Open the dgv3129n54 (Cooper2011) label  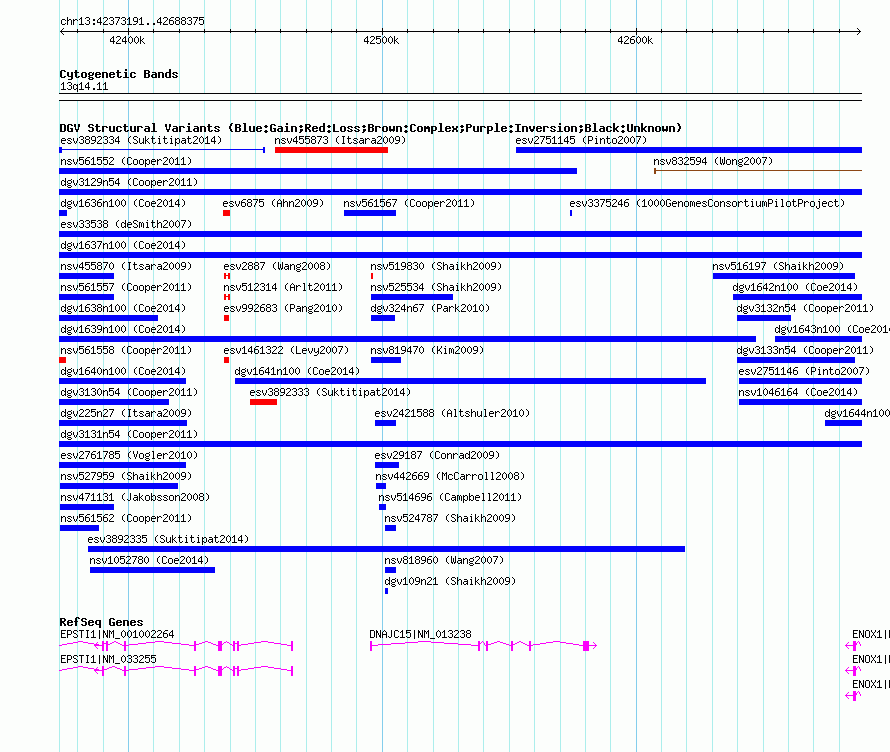coord(129,182)
